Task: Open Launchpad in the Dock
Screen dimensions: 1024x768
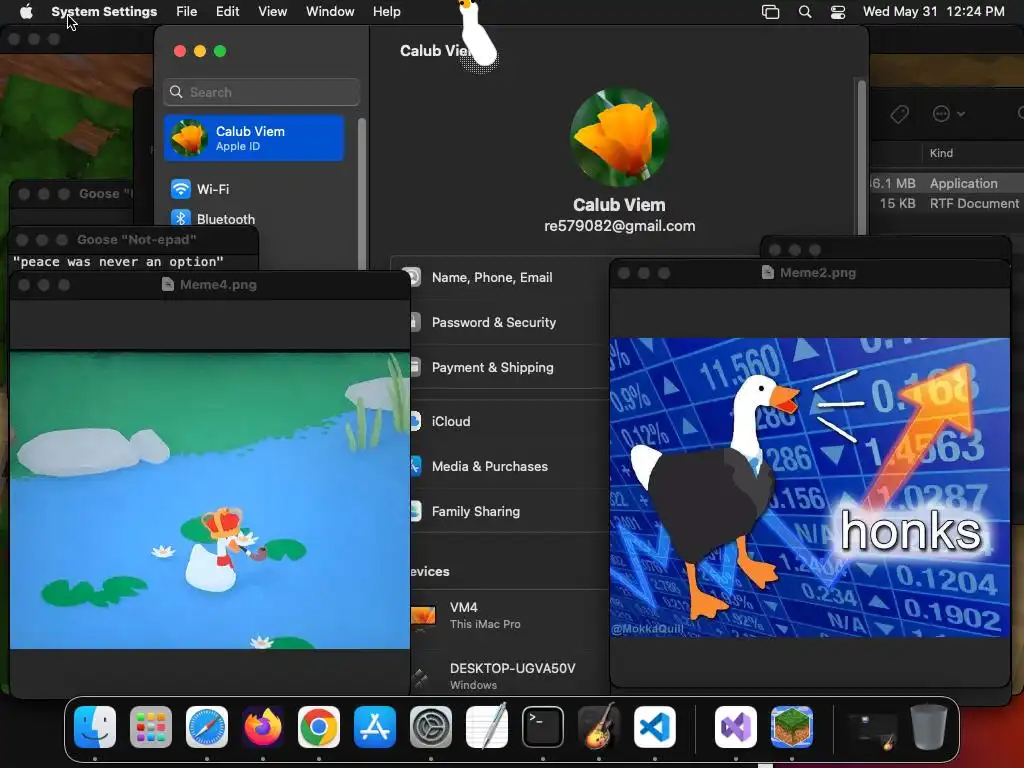Action: pyautogui.click(x=151, y=727)
